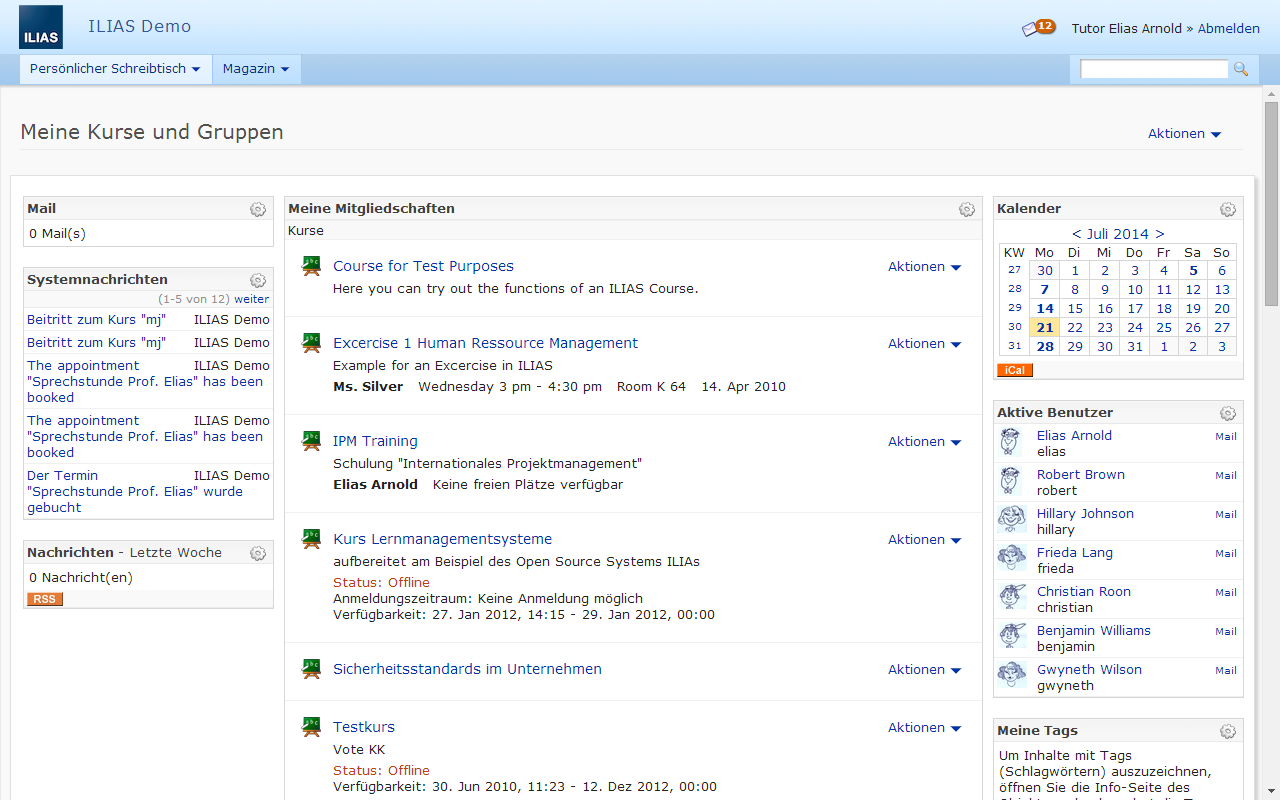Click course icon beside Sicherheitsstandards im Unternehmen

coord(311,670)
